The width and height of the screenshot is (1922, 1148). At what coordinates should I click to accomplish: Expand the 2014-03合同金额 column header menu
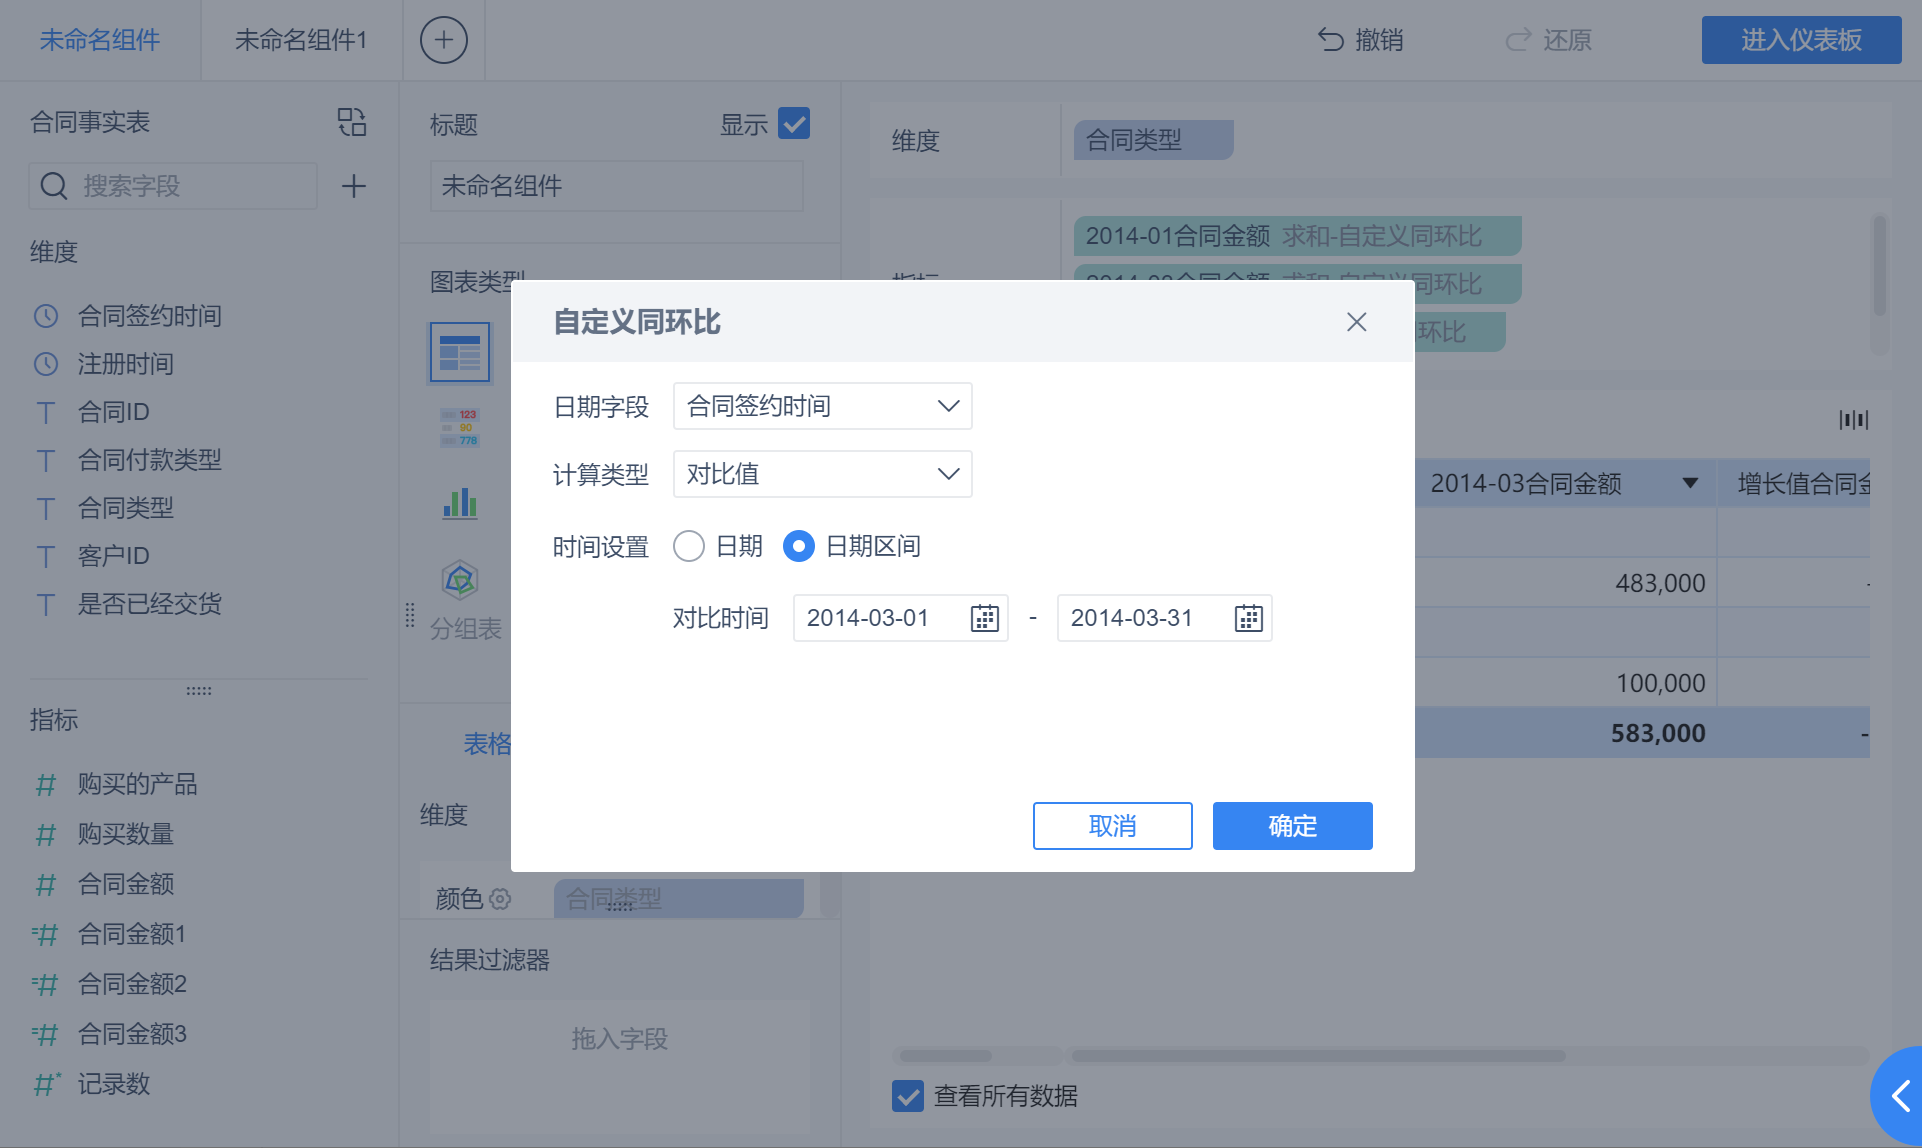point(1690,484)
